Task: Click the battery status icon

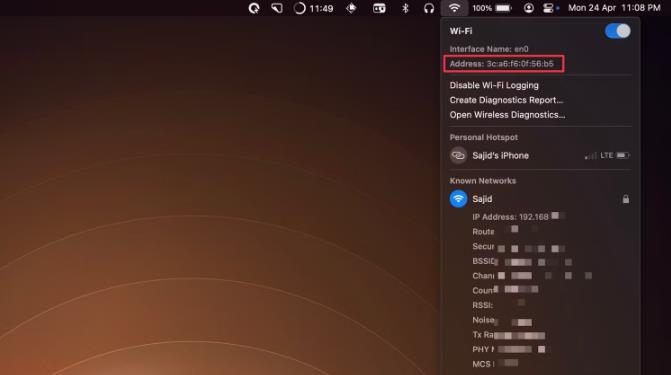Action: 504,8
